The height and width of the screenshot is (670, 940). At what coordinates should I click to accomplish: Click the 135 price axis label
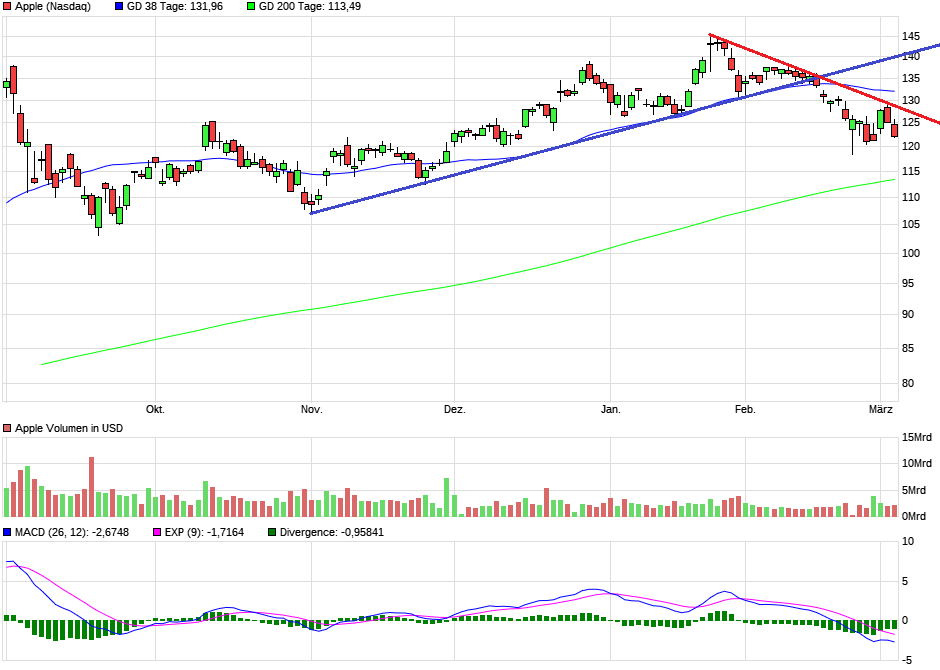pyautogui.click(x=911, y=79)
